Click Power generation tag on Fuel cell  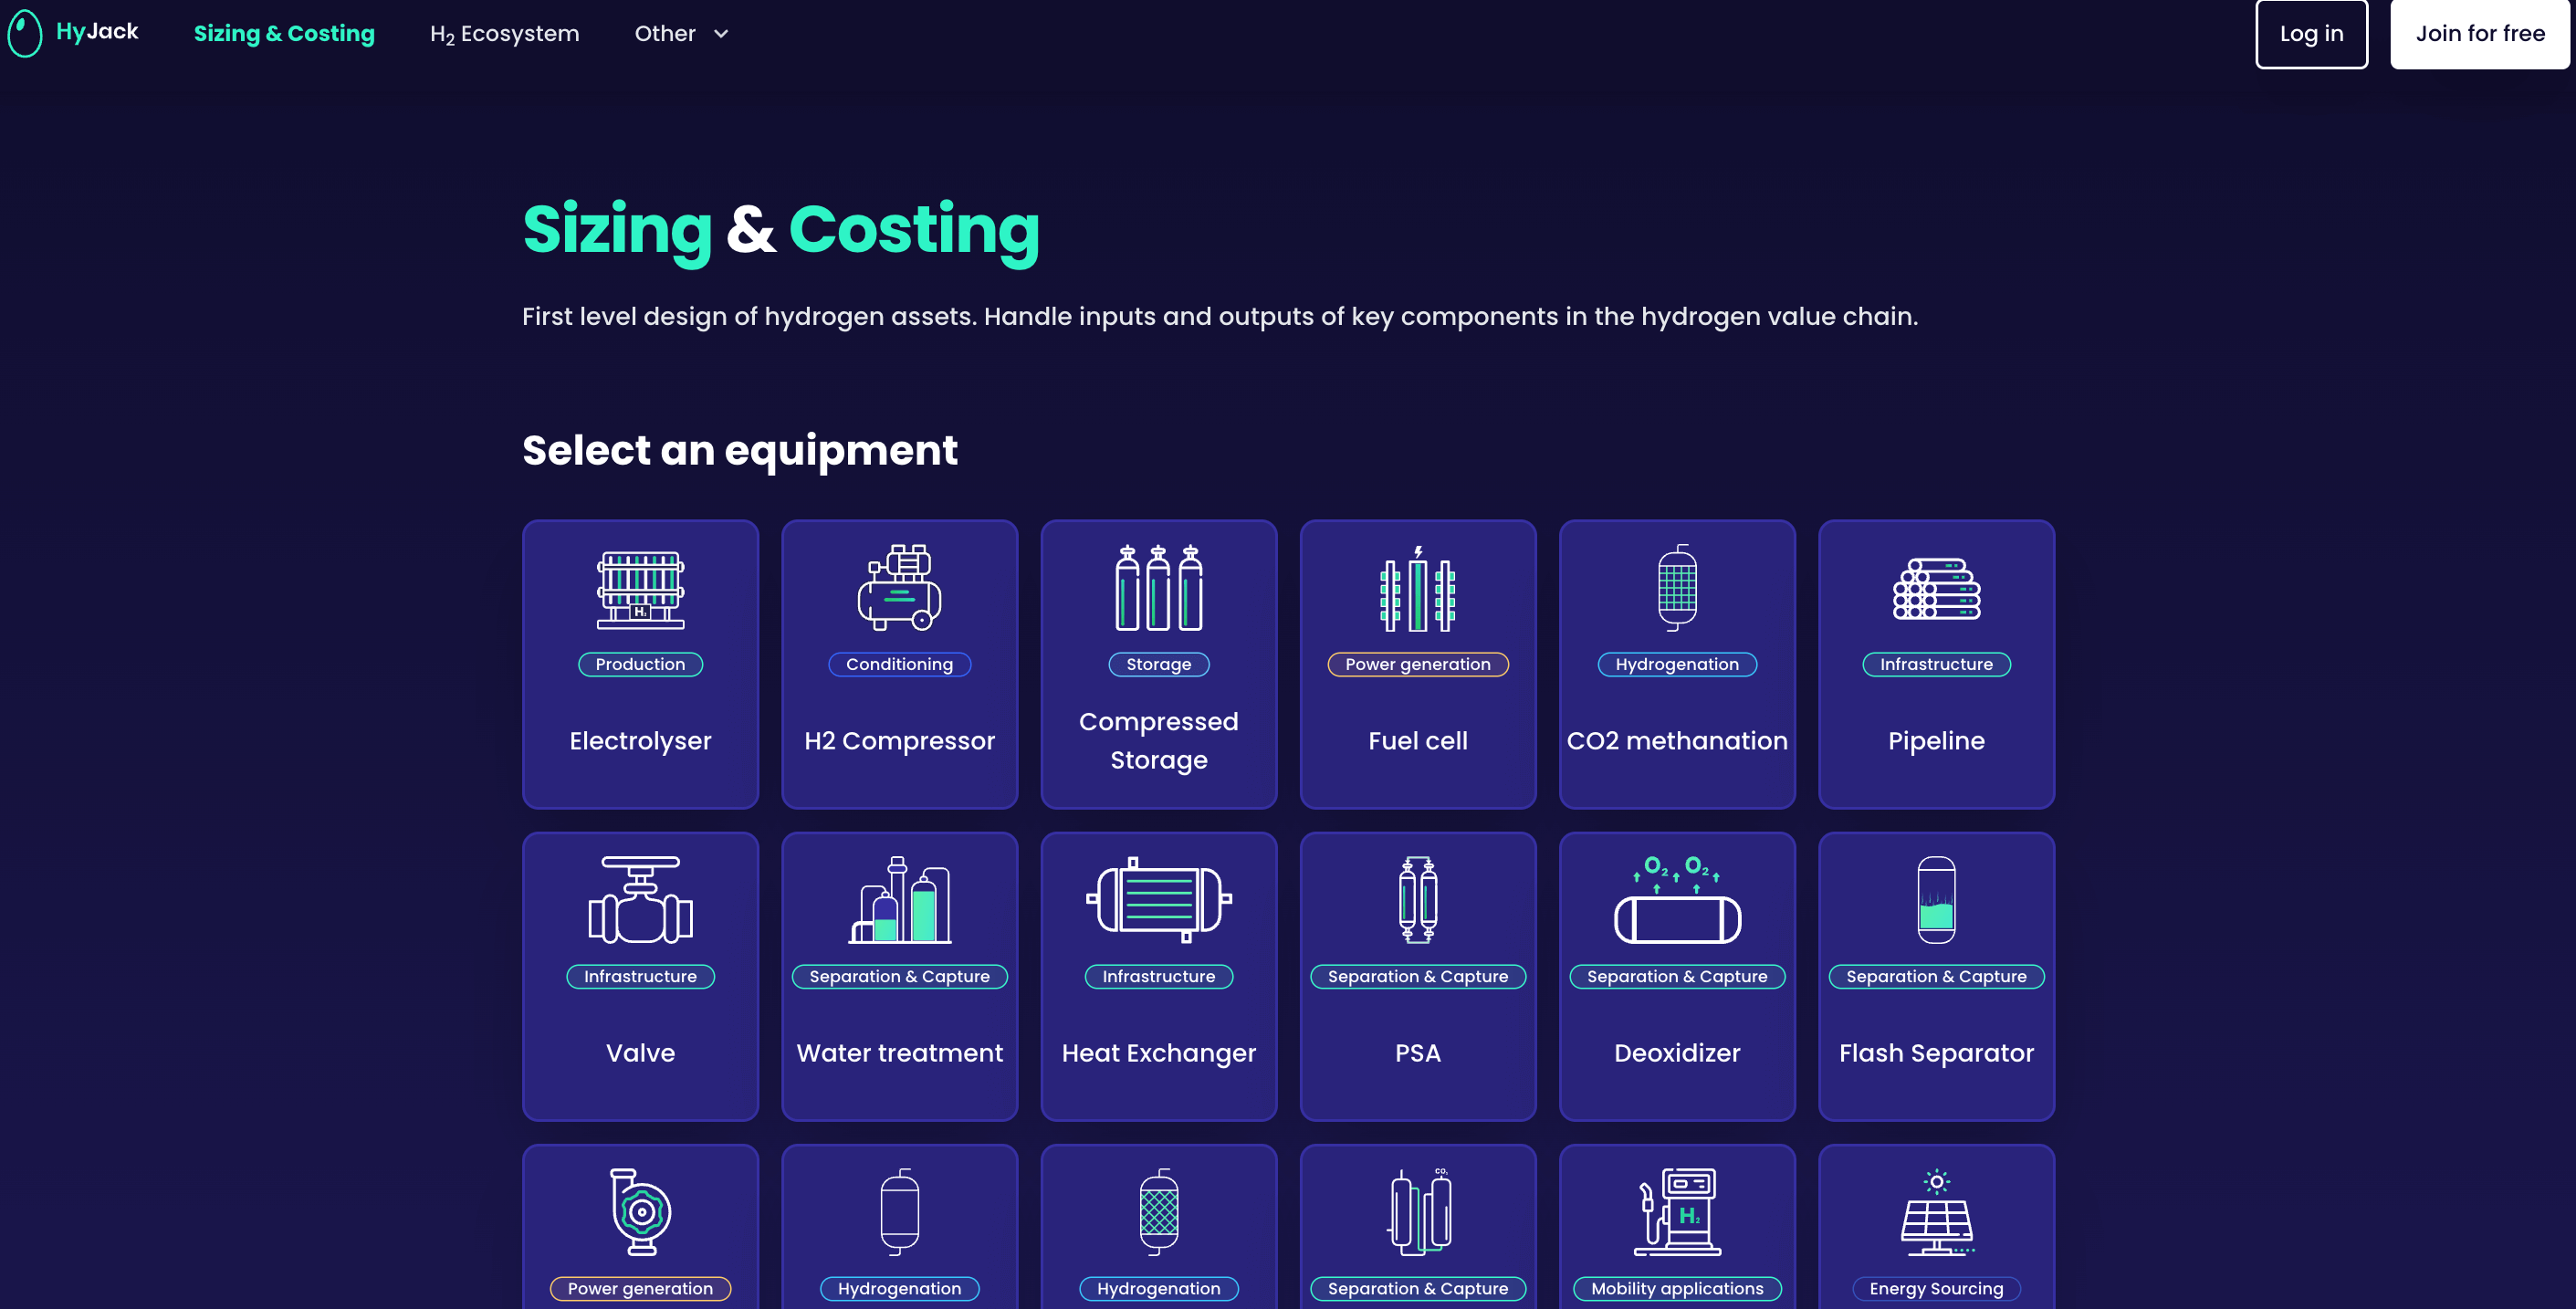pos(1417,664)
